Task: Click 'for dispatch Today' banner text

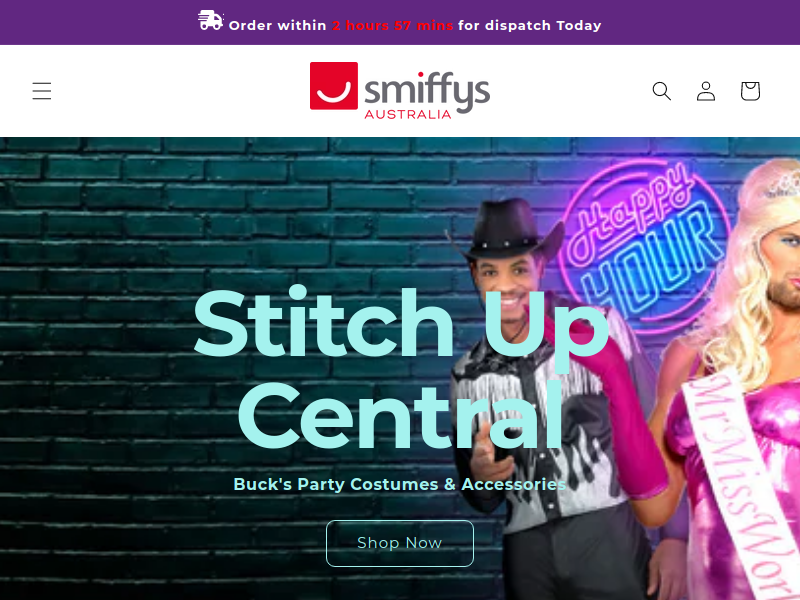Action: (x=530, y=26)
